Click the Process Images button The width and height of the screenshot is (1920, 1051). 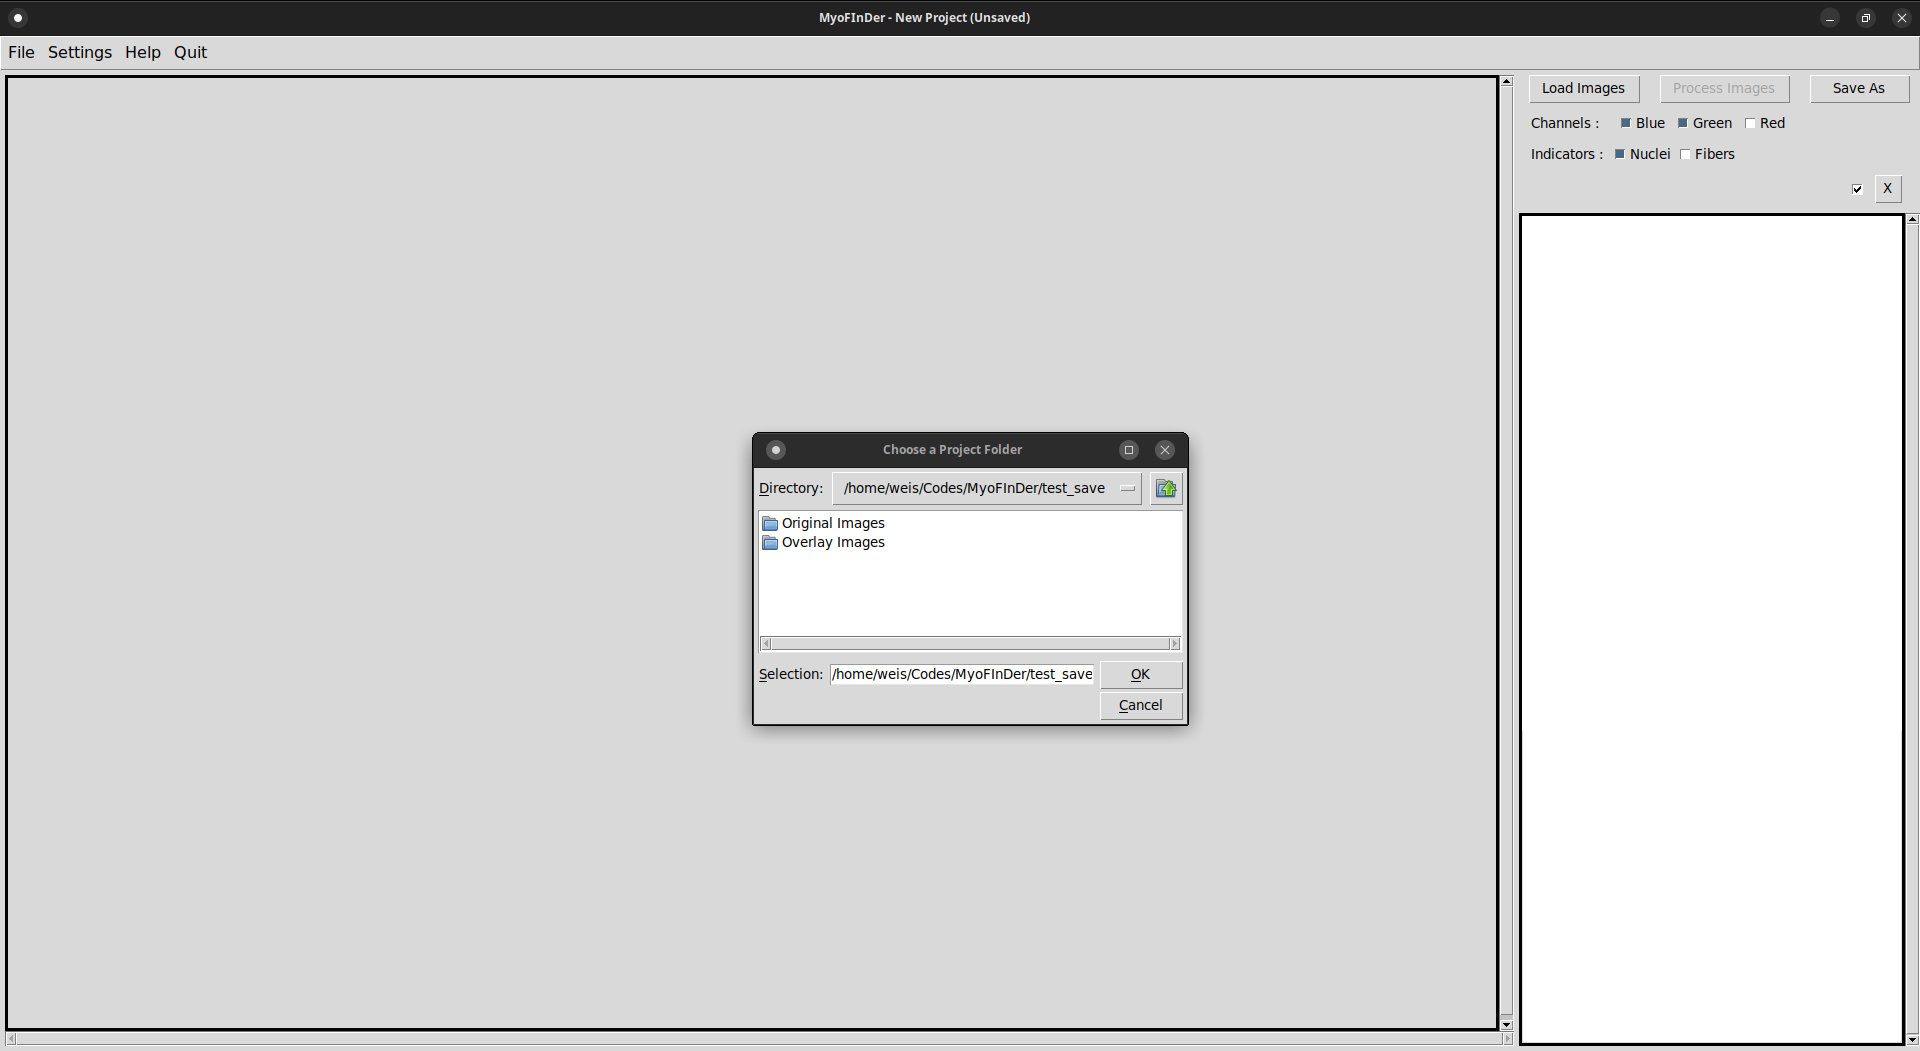point(1724,89)
